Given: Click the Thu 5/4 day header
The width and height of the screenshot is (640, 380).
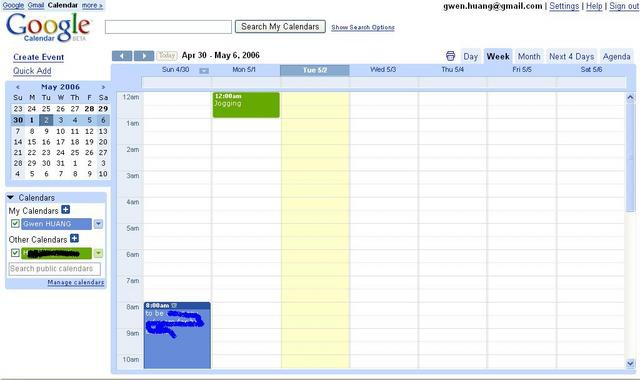Looking at the screenshot, I should click(x=452, y=70).
